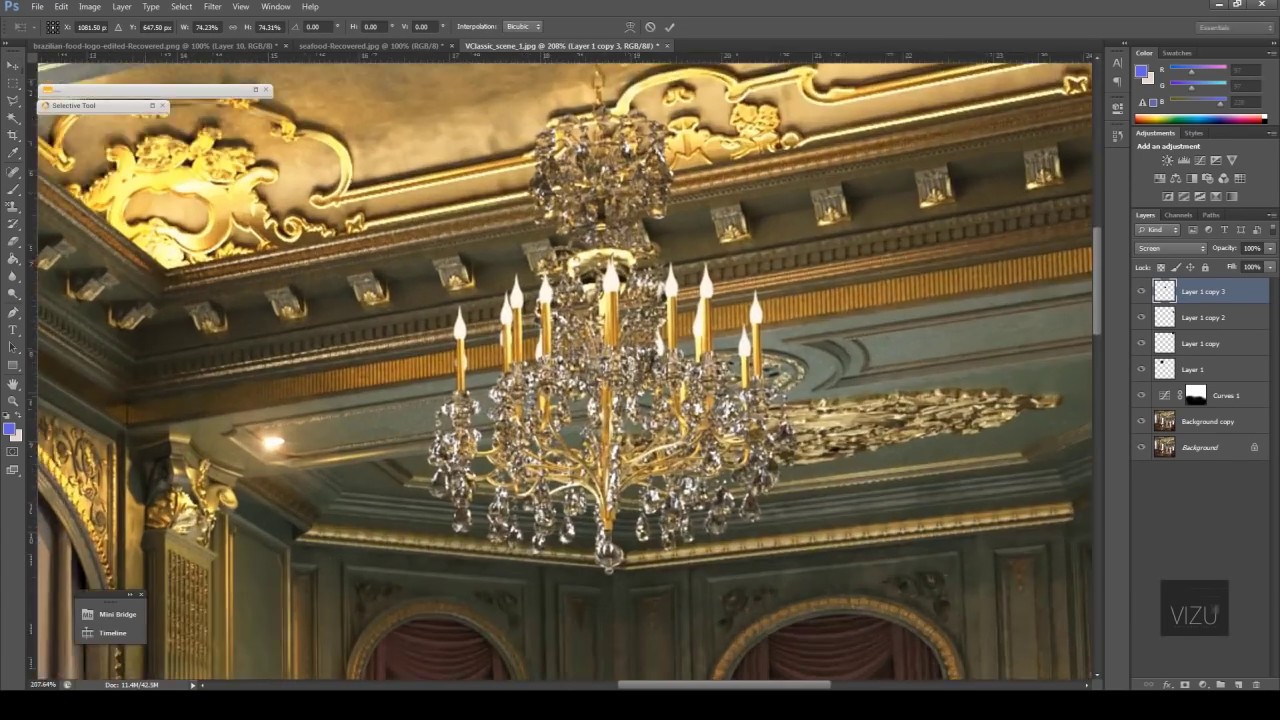This screenshot has width=1280, height=720.
Task: Cancel the transform in options bar
Action: [650, 27]
